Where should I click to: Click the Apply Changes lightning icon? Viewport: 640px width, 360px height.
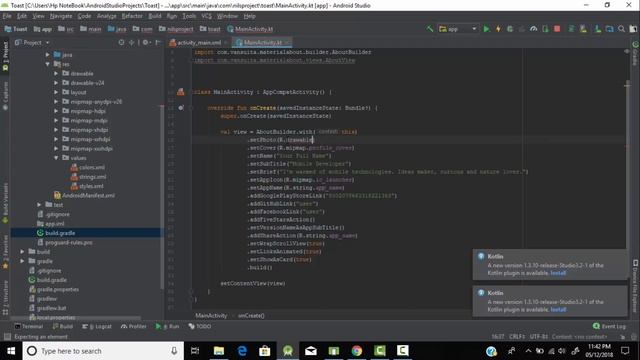point(498,29)
